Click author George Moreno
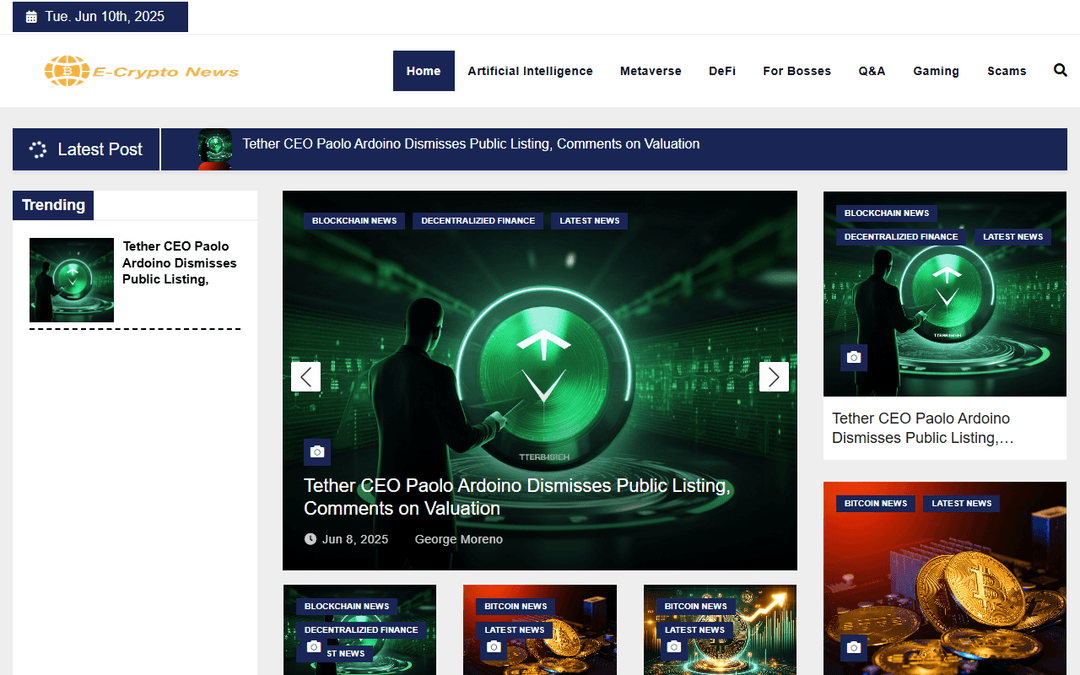Viewport: 1080px width, 675px height. (459, 539)
